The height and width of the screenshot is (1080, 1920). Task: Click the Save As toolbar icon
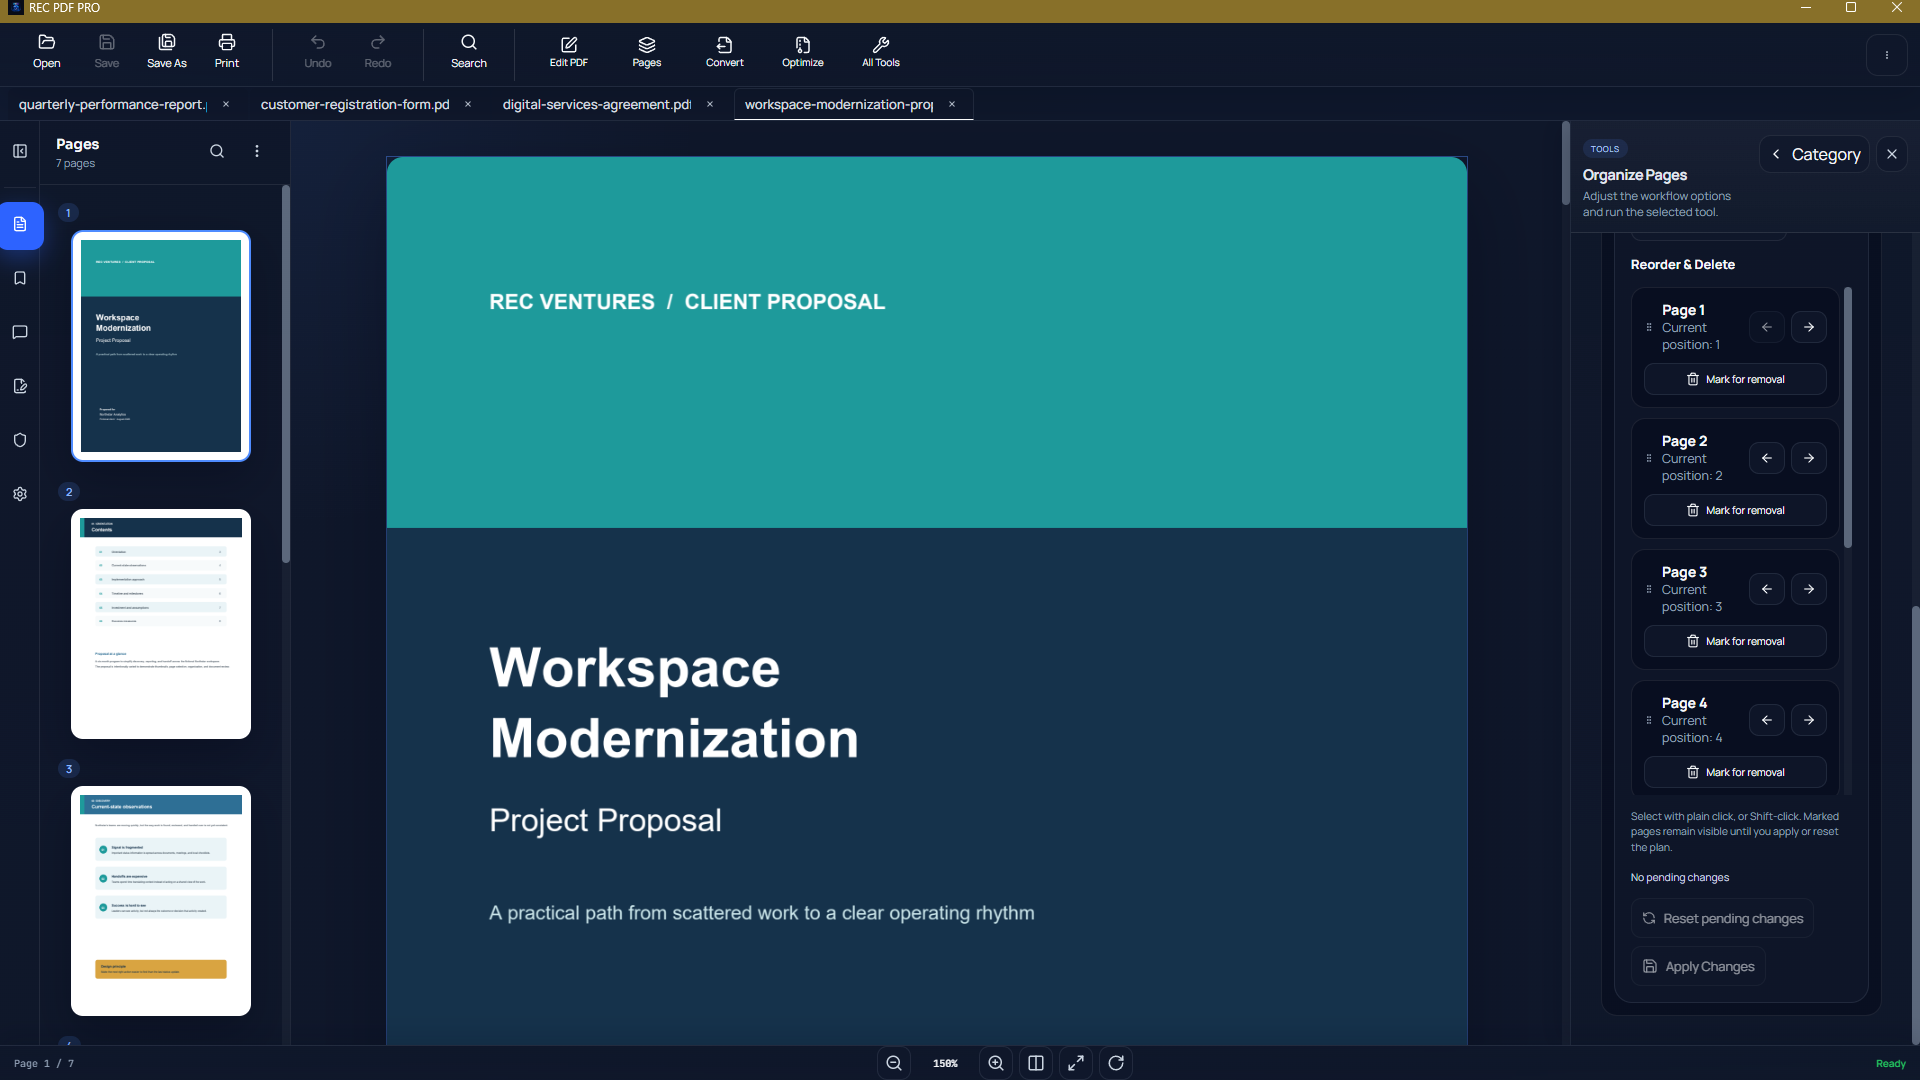point(167,52)
